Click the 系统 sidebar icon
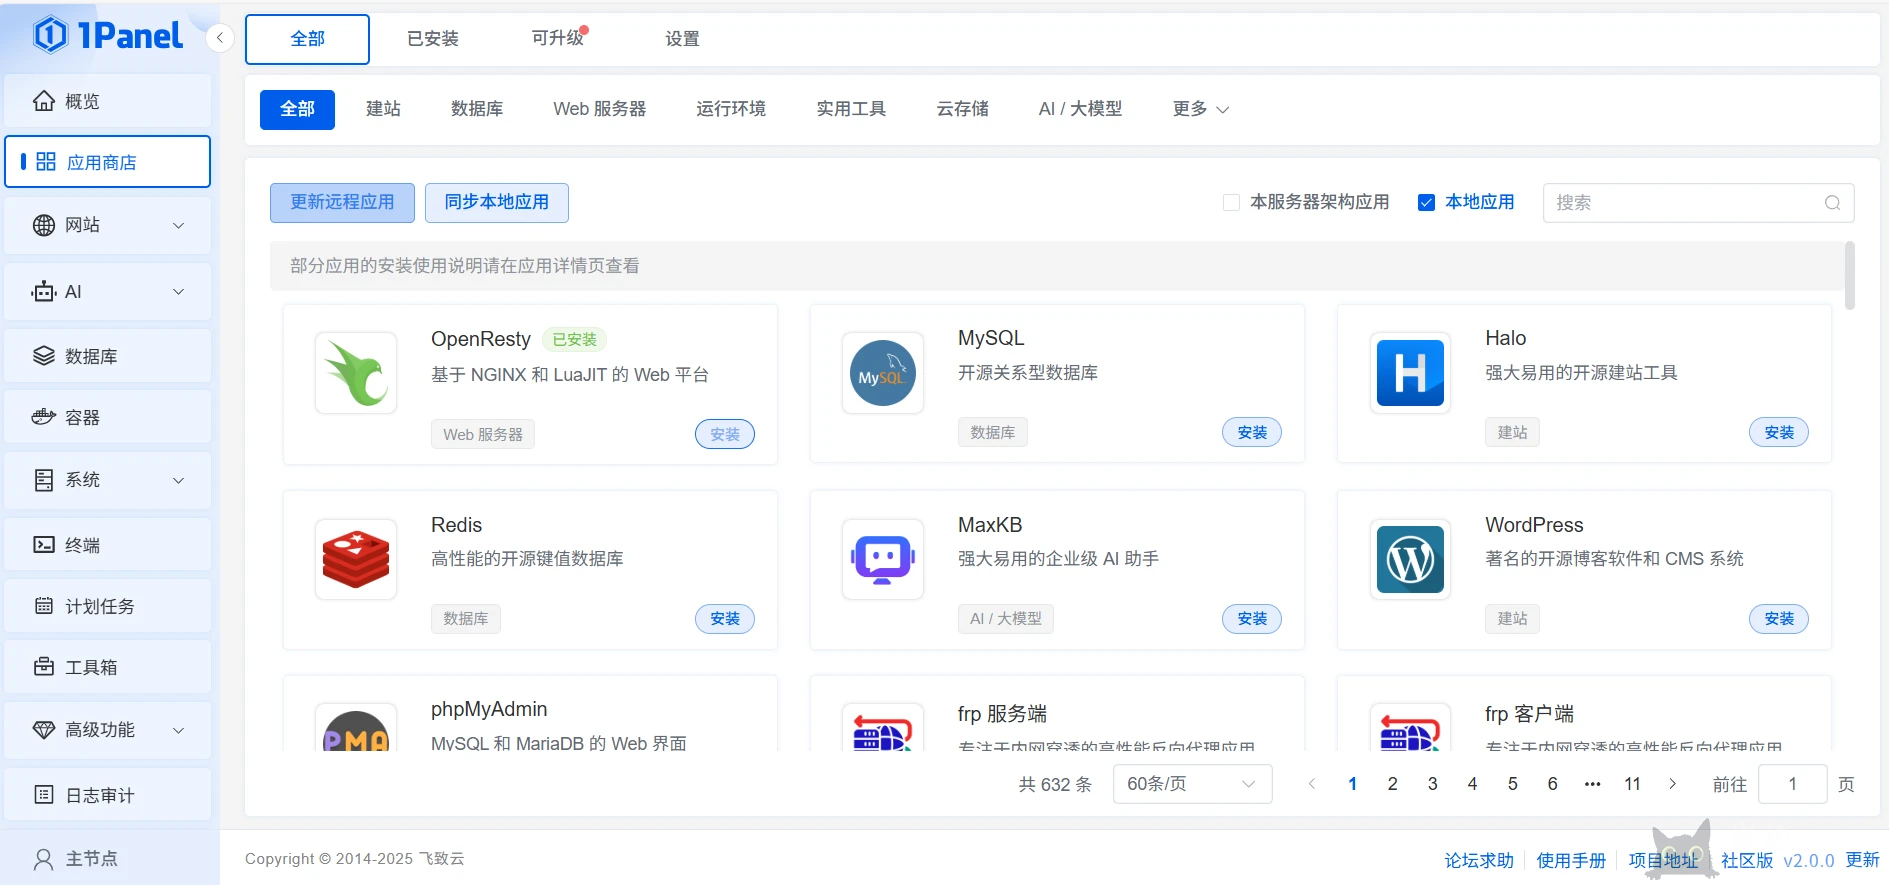This screenshot has height=885, width=1889. (44, 480)
